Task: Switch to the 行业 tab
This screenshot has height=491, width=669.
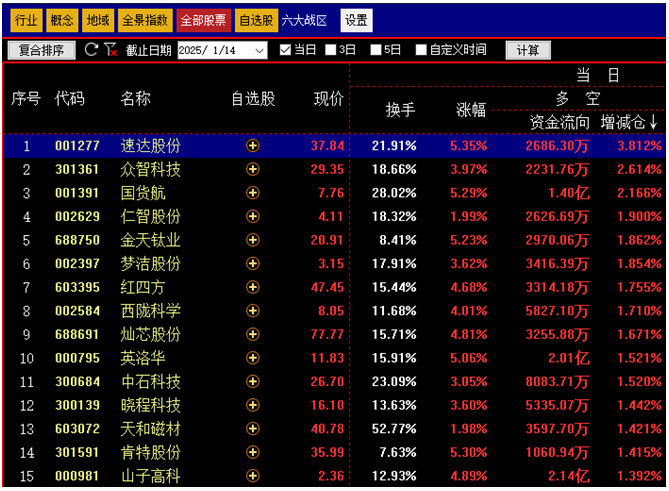Action: (x=26, y=20)
